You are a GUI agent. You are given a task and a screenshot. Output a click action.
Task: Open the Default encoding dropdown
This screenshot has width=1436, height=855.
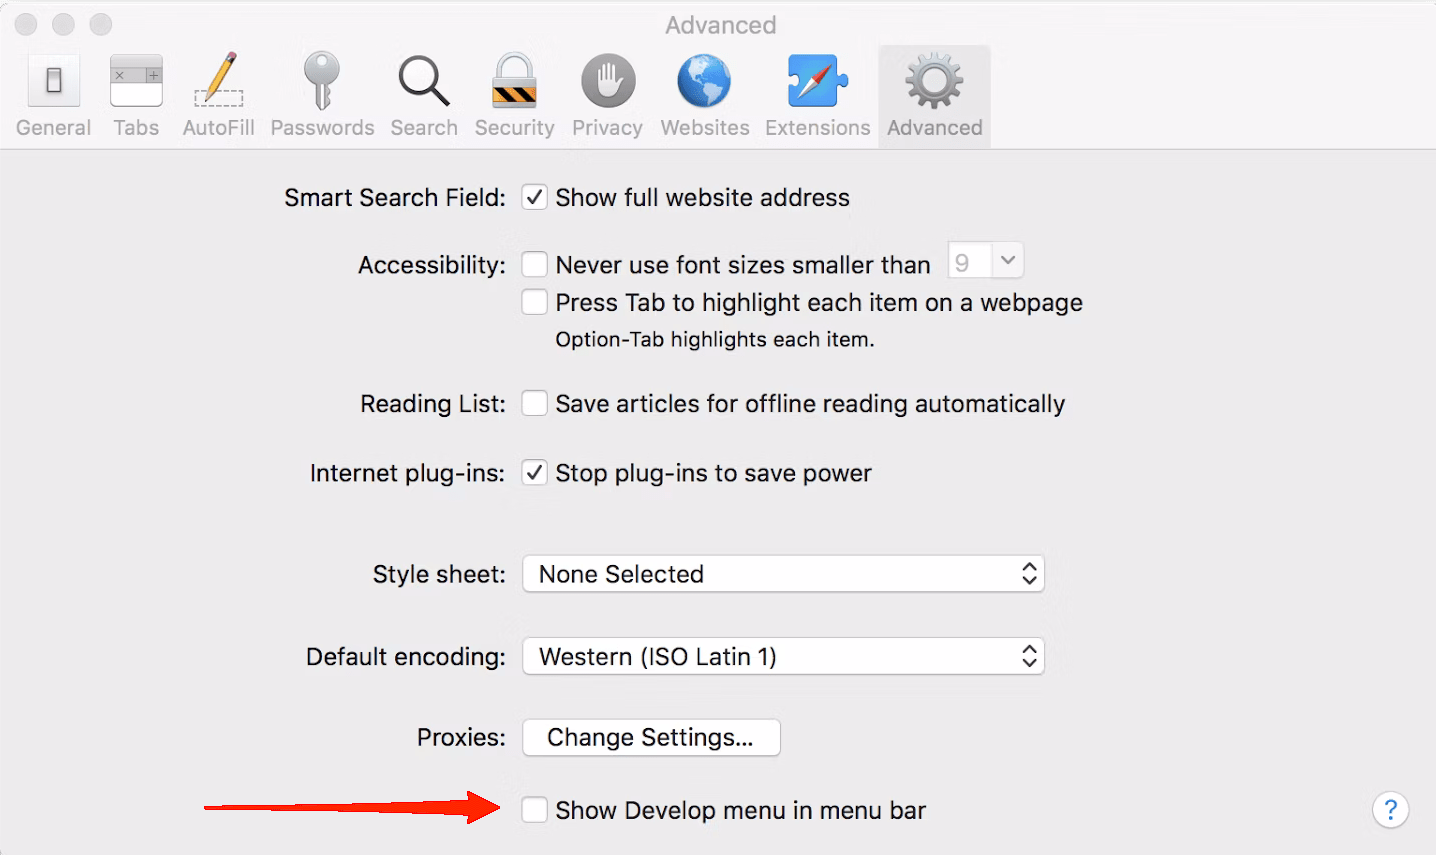coord(783,656)
